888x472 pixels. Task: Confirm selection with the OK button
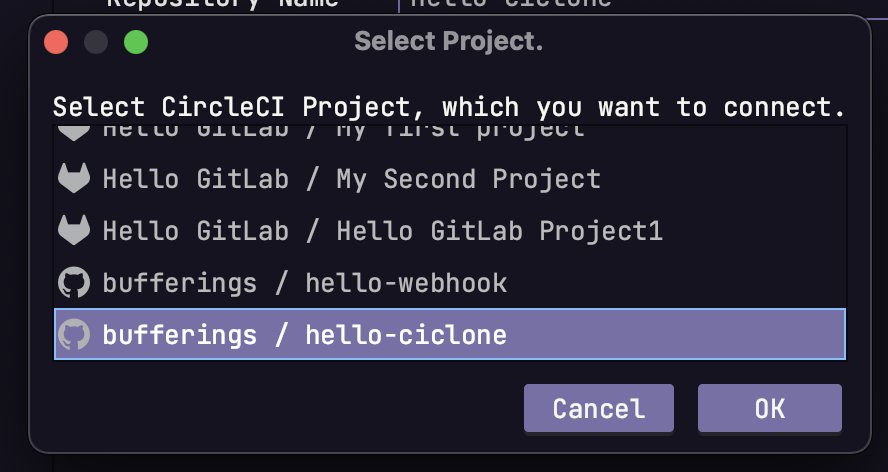pyautogui.click(x=769, y=408)
